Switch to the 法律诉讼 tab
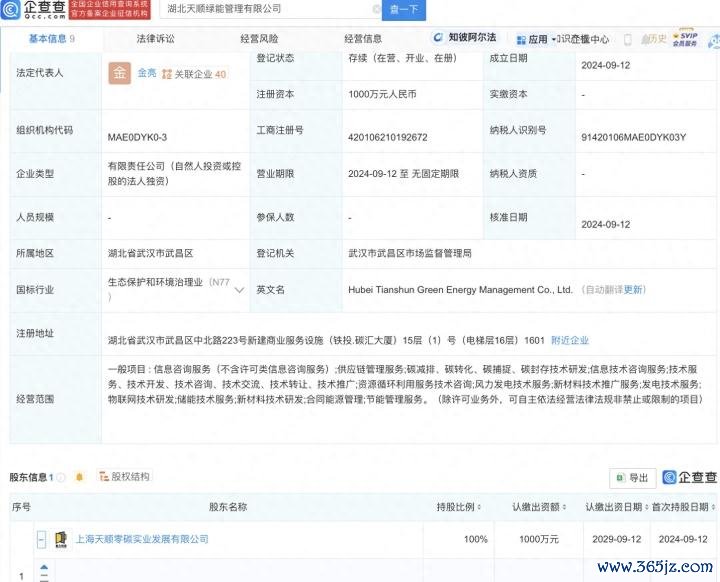 [155, 39]
